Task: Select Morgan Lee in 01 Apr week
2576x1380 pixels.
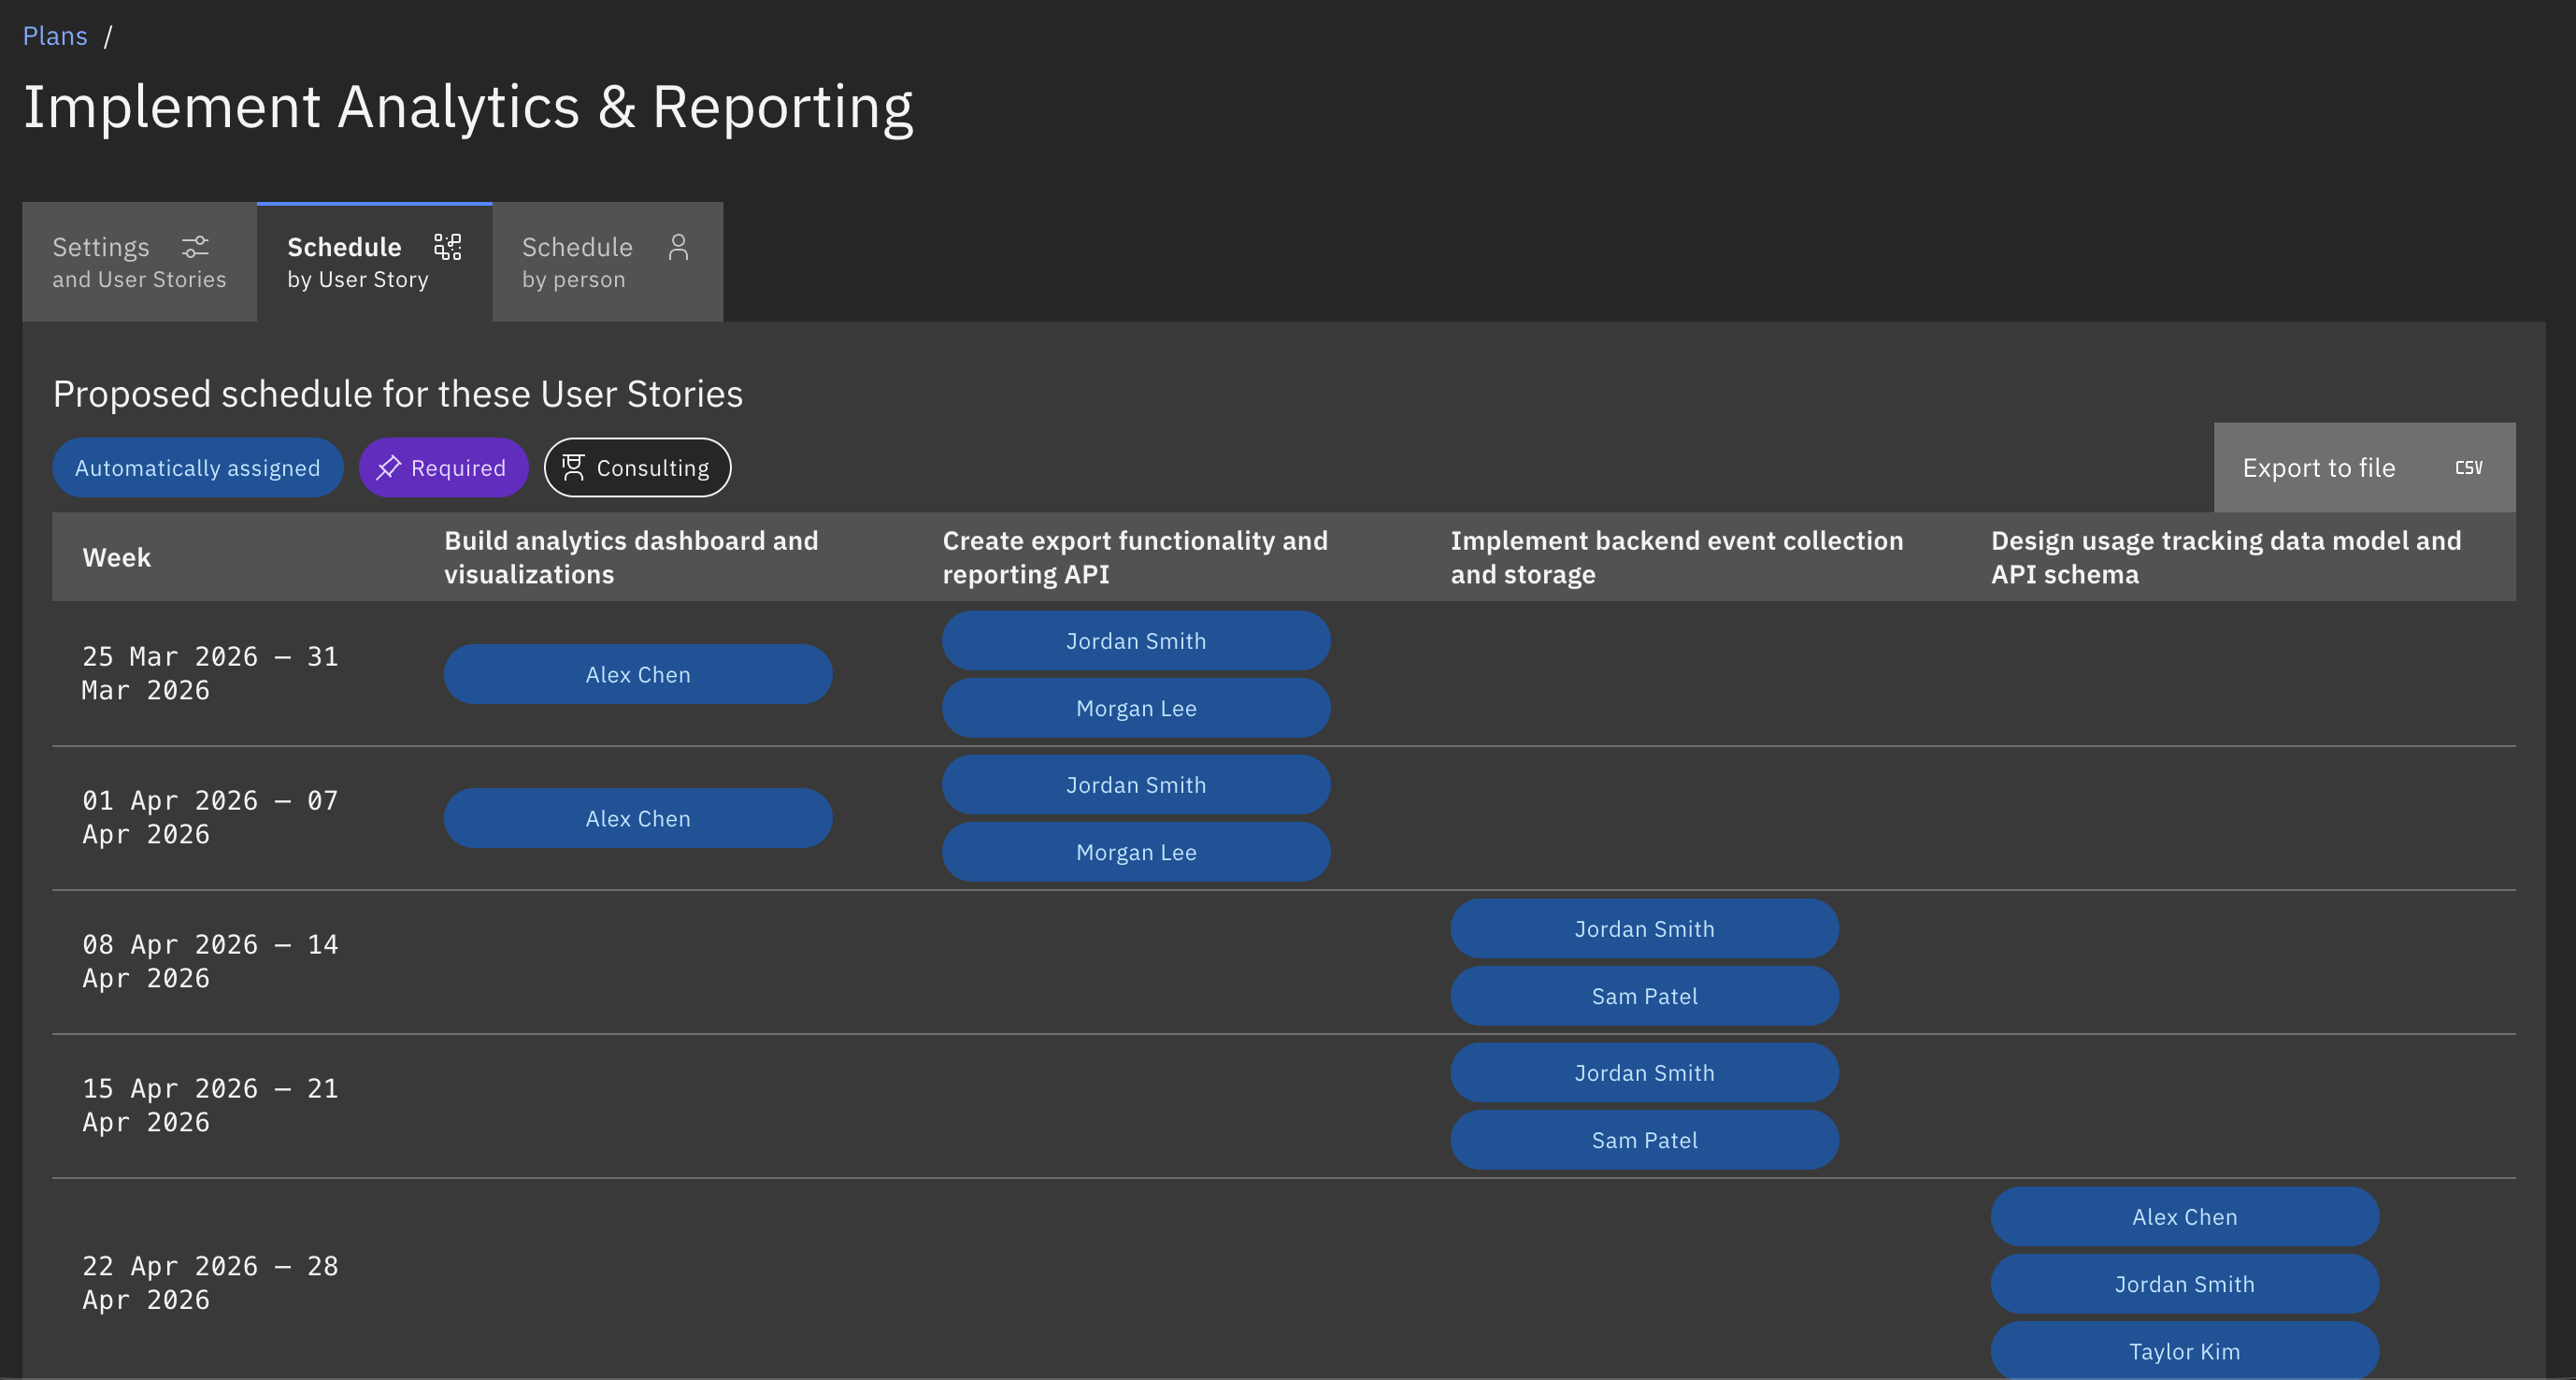Action: (x=1136, y=853)
